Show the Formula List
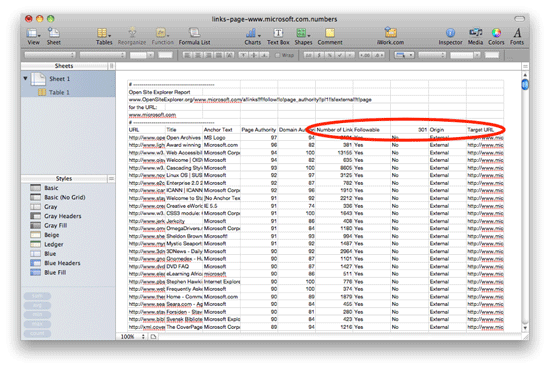The image size is (550, 369). [194, 36]
